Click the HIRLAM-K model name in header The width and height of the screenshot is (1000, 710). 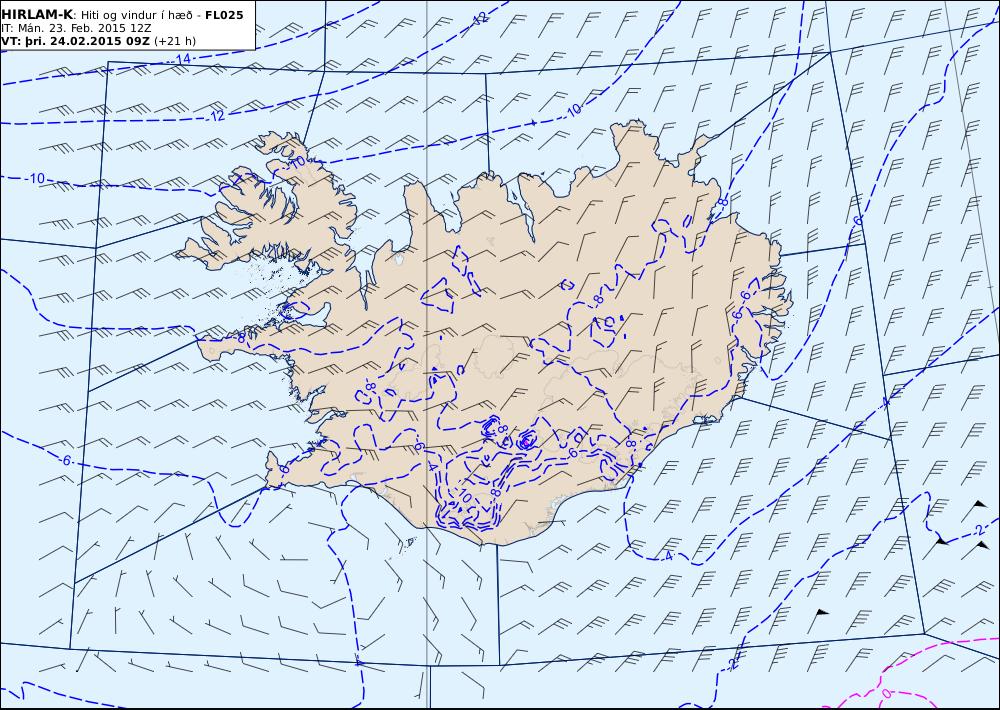pyautogui.click(x=37, y=15)
